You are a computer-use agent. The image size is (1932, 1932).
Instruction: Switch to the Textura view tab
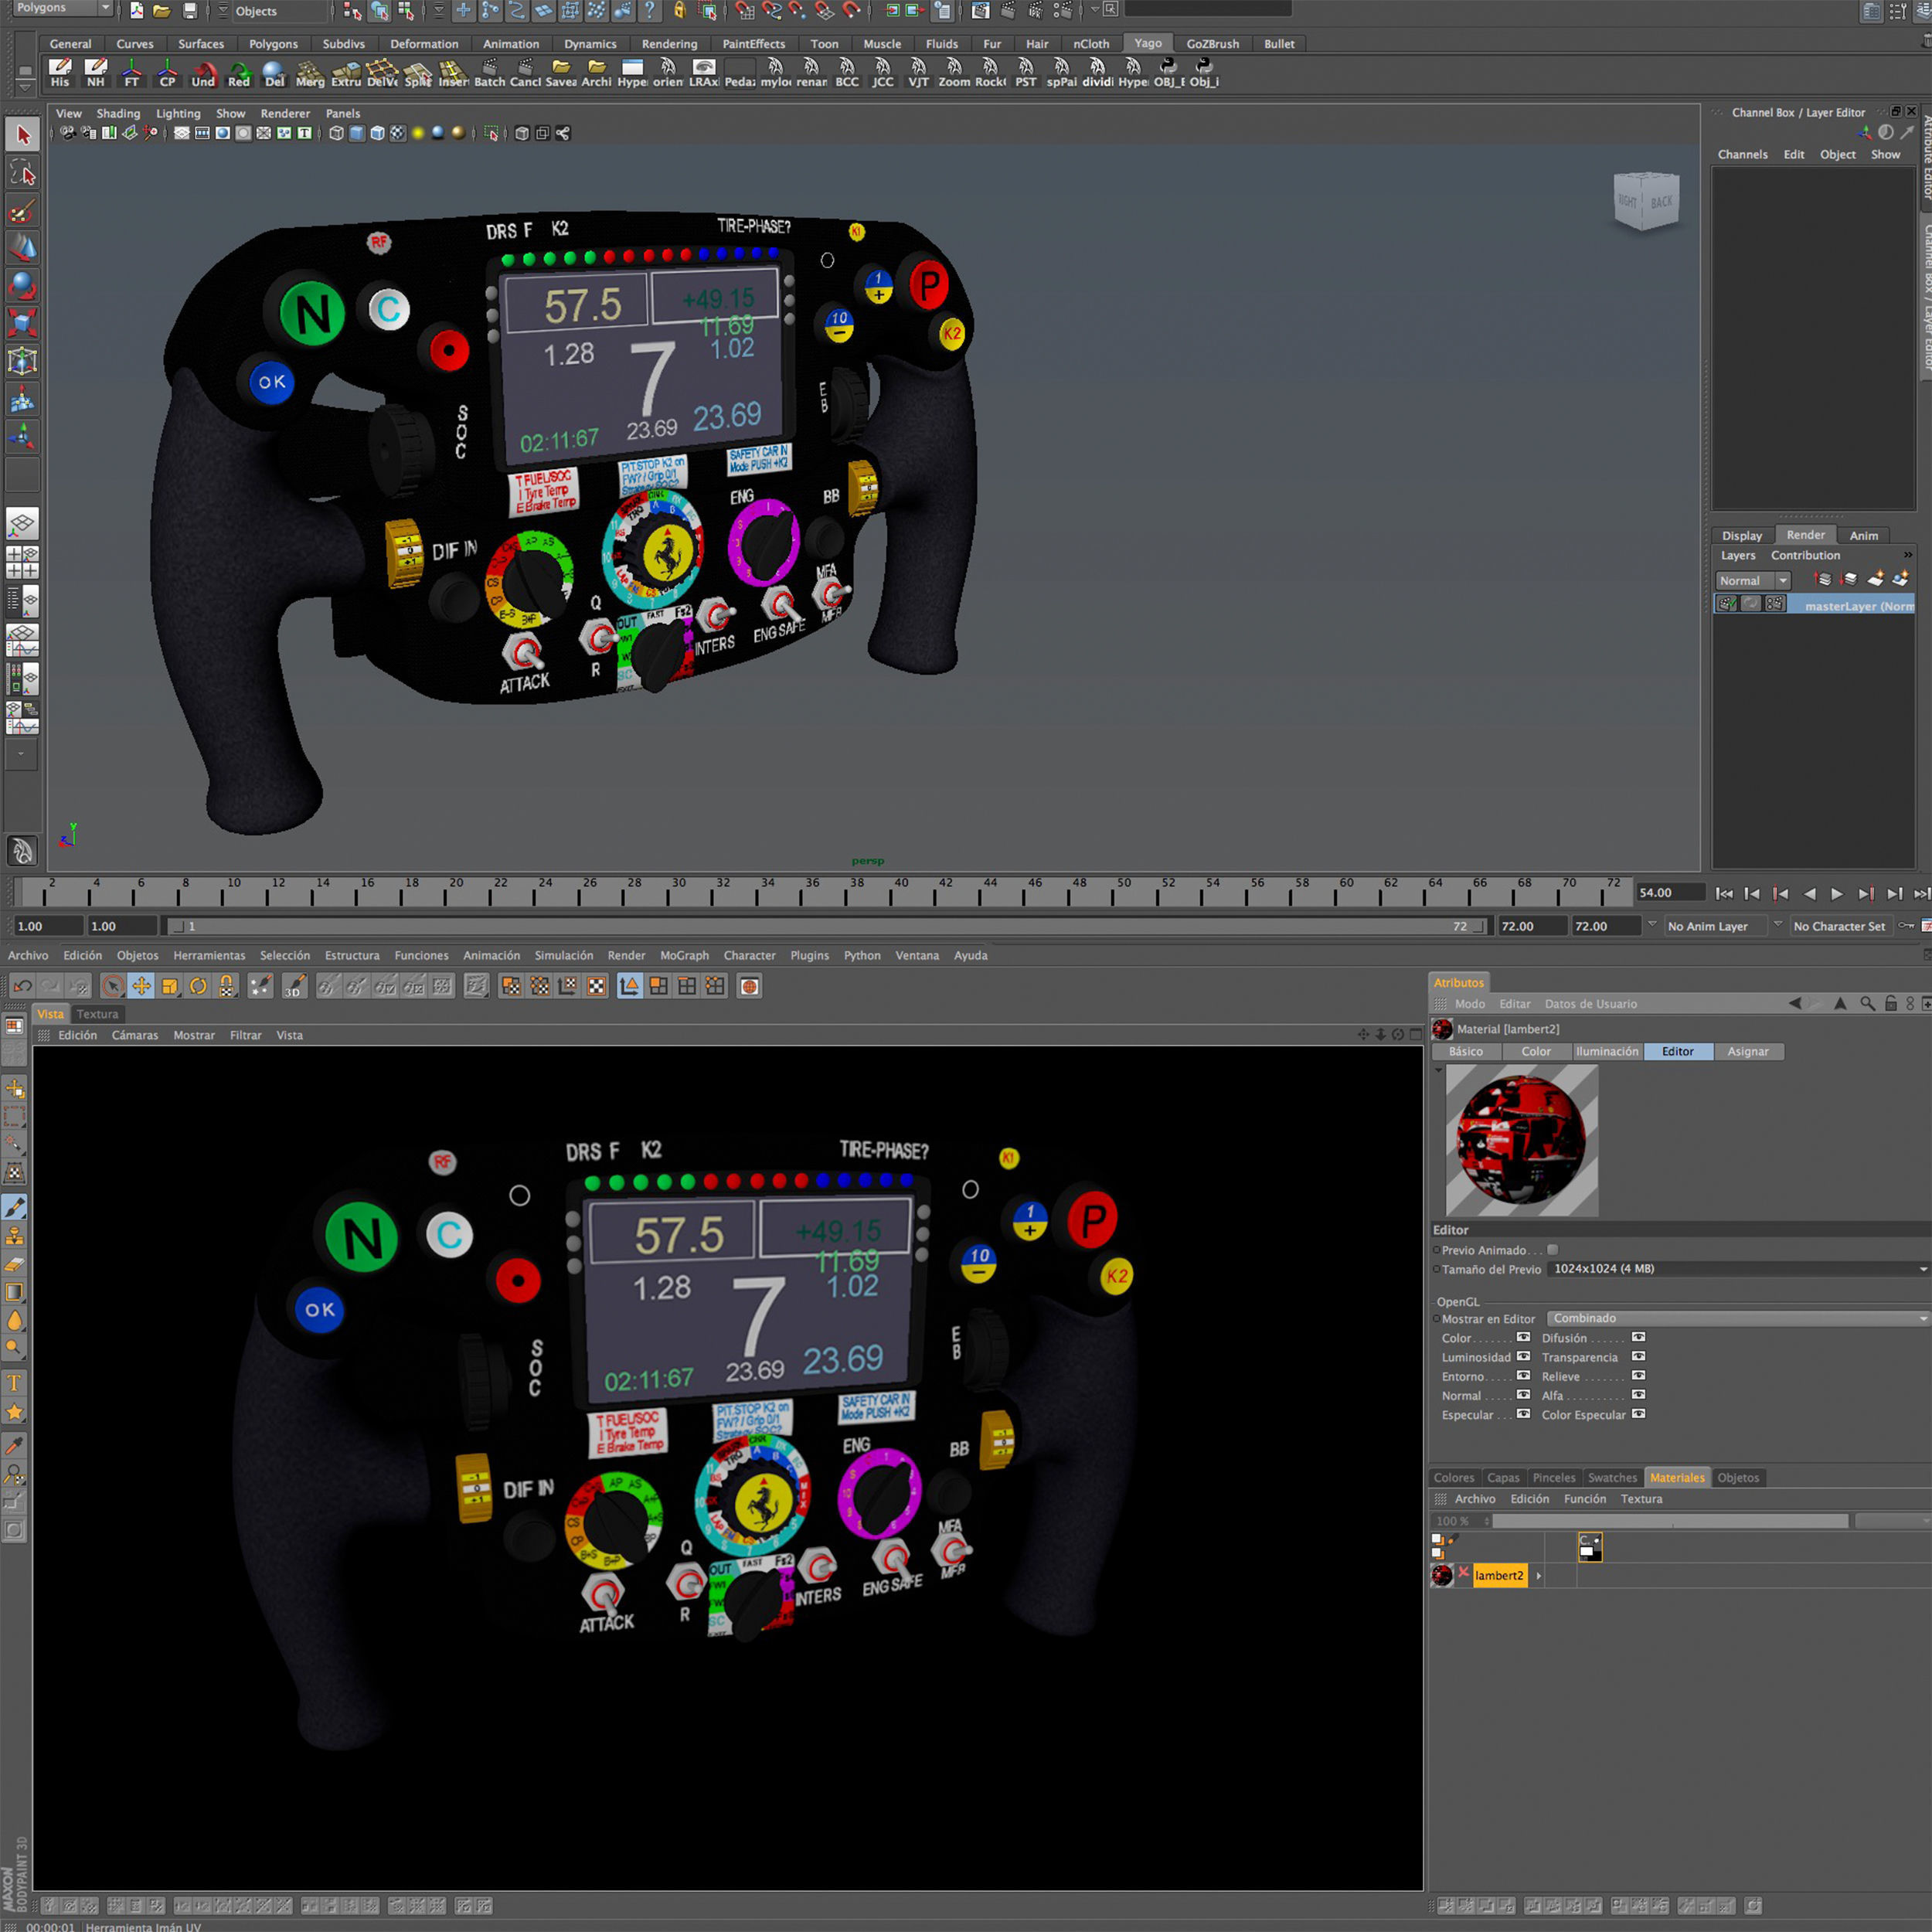pyautogui.click(x=97, y=1014)
